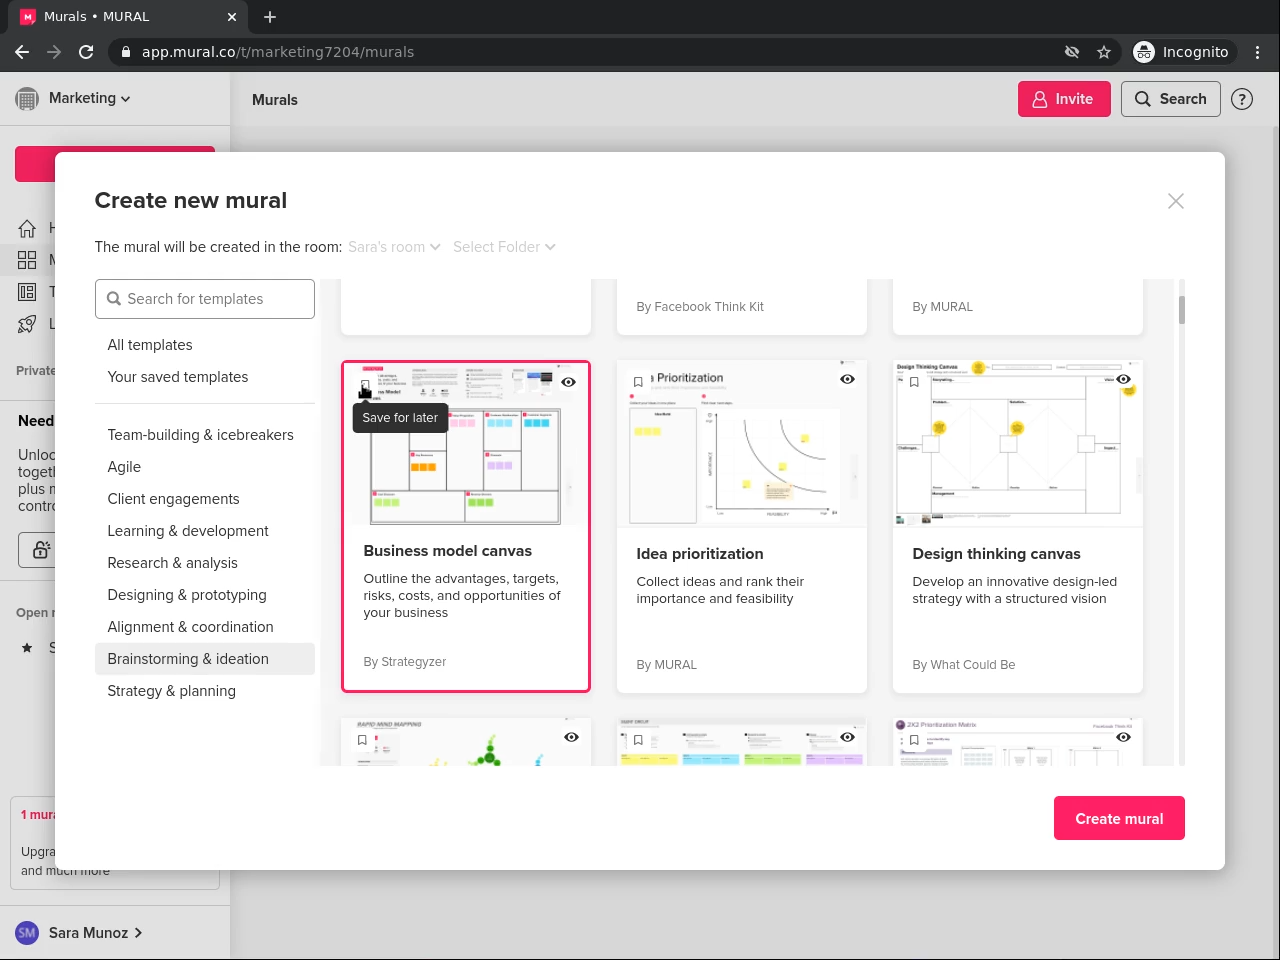Viewport: 1280px width, 960px height.
Task: Select the Idea prioritization thumbnail
Action: [x=742, y=444]
